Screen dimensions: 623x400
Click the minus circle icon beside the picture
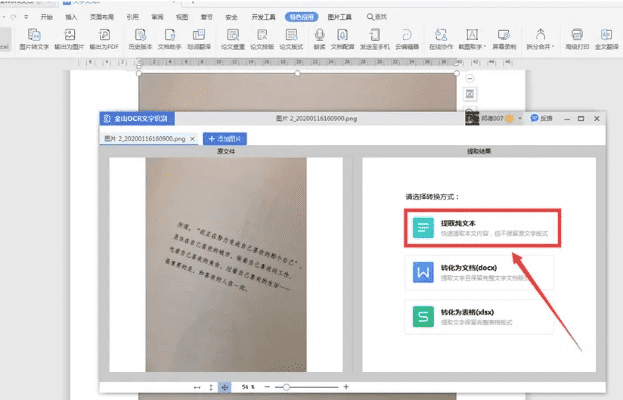[470, 78]
